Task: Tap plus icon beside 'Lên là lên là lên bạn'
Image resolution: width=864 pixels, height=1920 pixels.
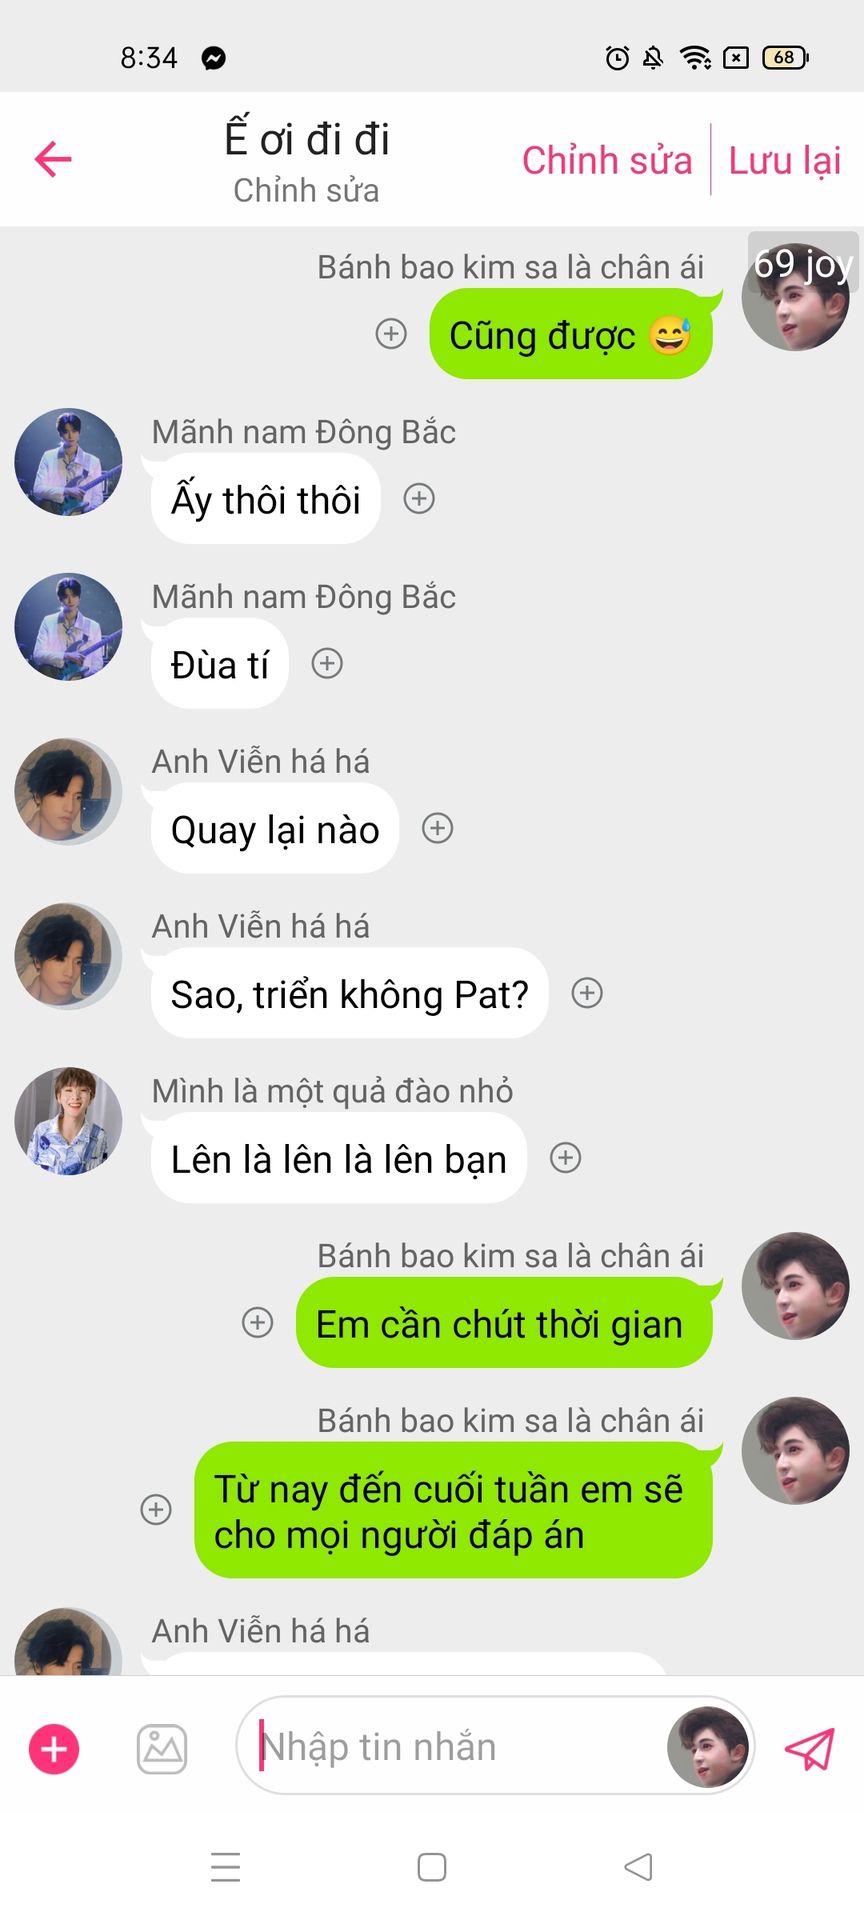Action: 566,1158
